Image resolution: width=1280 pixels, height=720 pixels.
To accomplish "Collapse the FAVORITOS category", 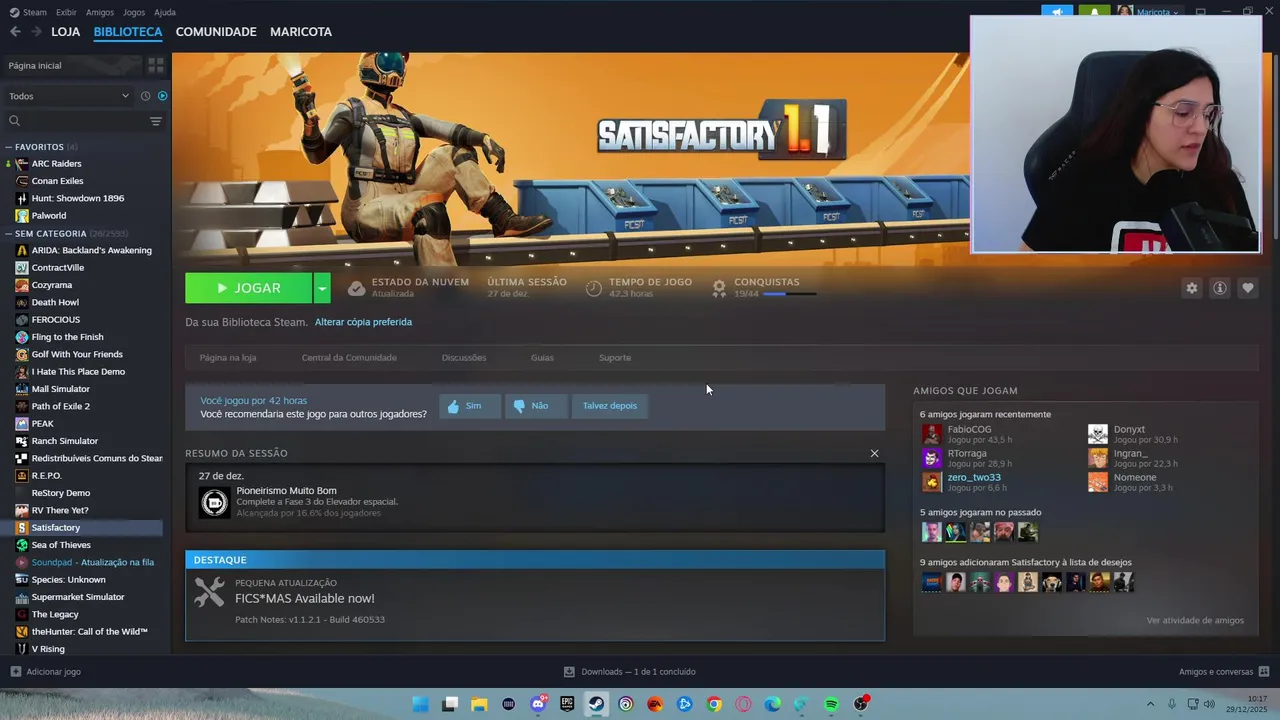I will (x=9, y=147).
